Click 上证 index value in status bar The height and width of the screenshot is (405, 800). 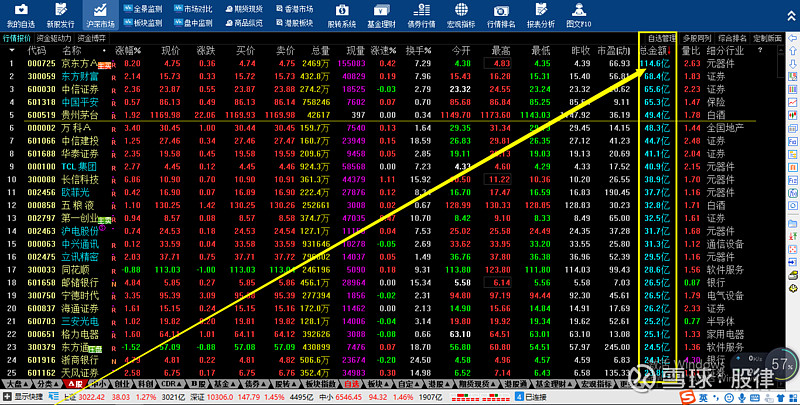[x=91, y=397]
